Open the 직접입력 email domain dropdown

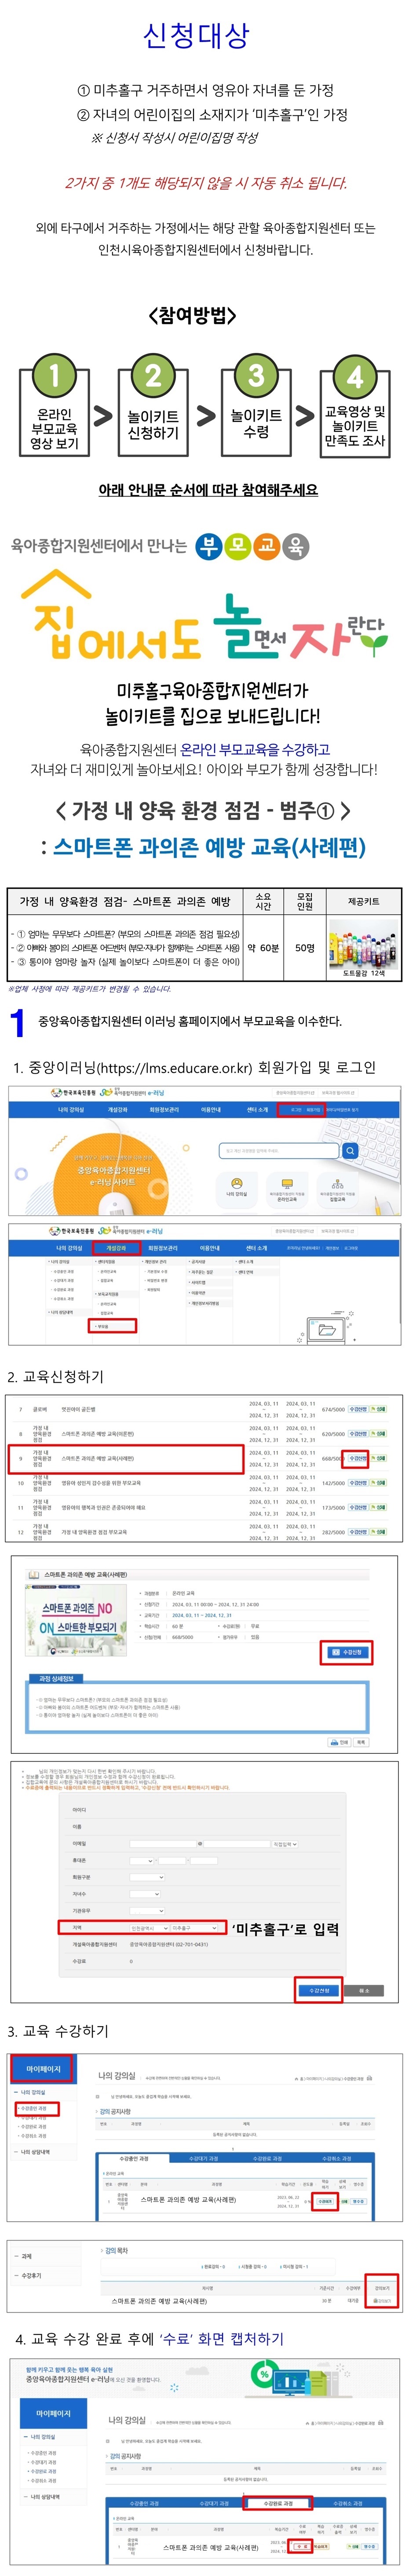tap(285, 1843)
